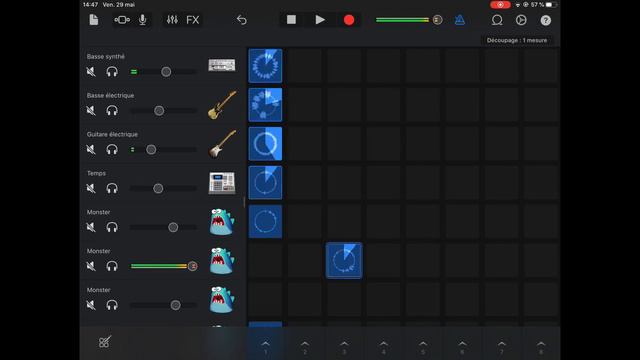Mute the Basse synthé track
The height and width of the screenshot is (360, 640).
91,72
